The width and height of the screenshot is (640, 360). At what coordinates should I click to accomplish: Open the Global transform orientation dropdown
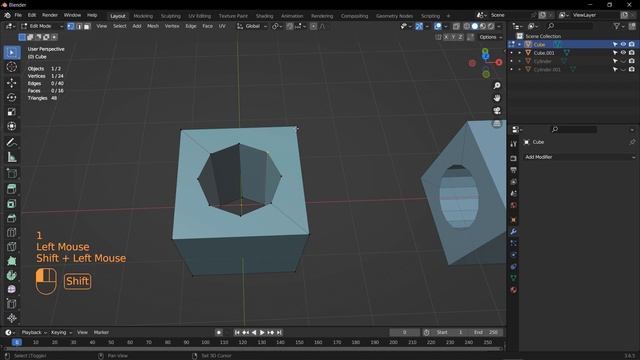pyautogui.click(x=252, y=26)
